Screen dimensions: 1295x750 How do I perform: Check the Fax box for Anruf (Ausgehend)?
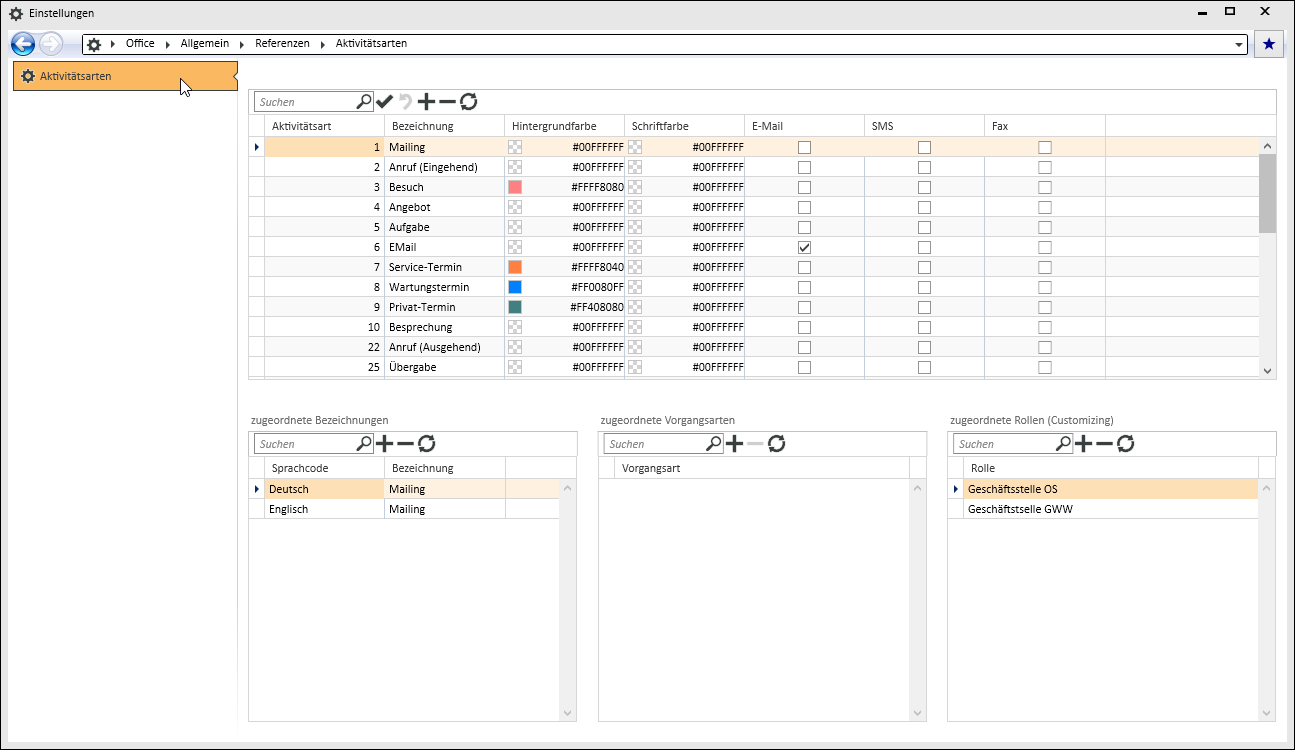(x=1044, y=347)
